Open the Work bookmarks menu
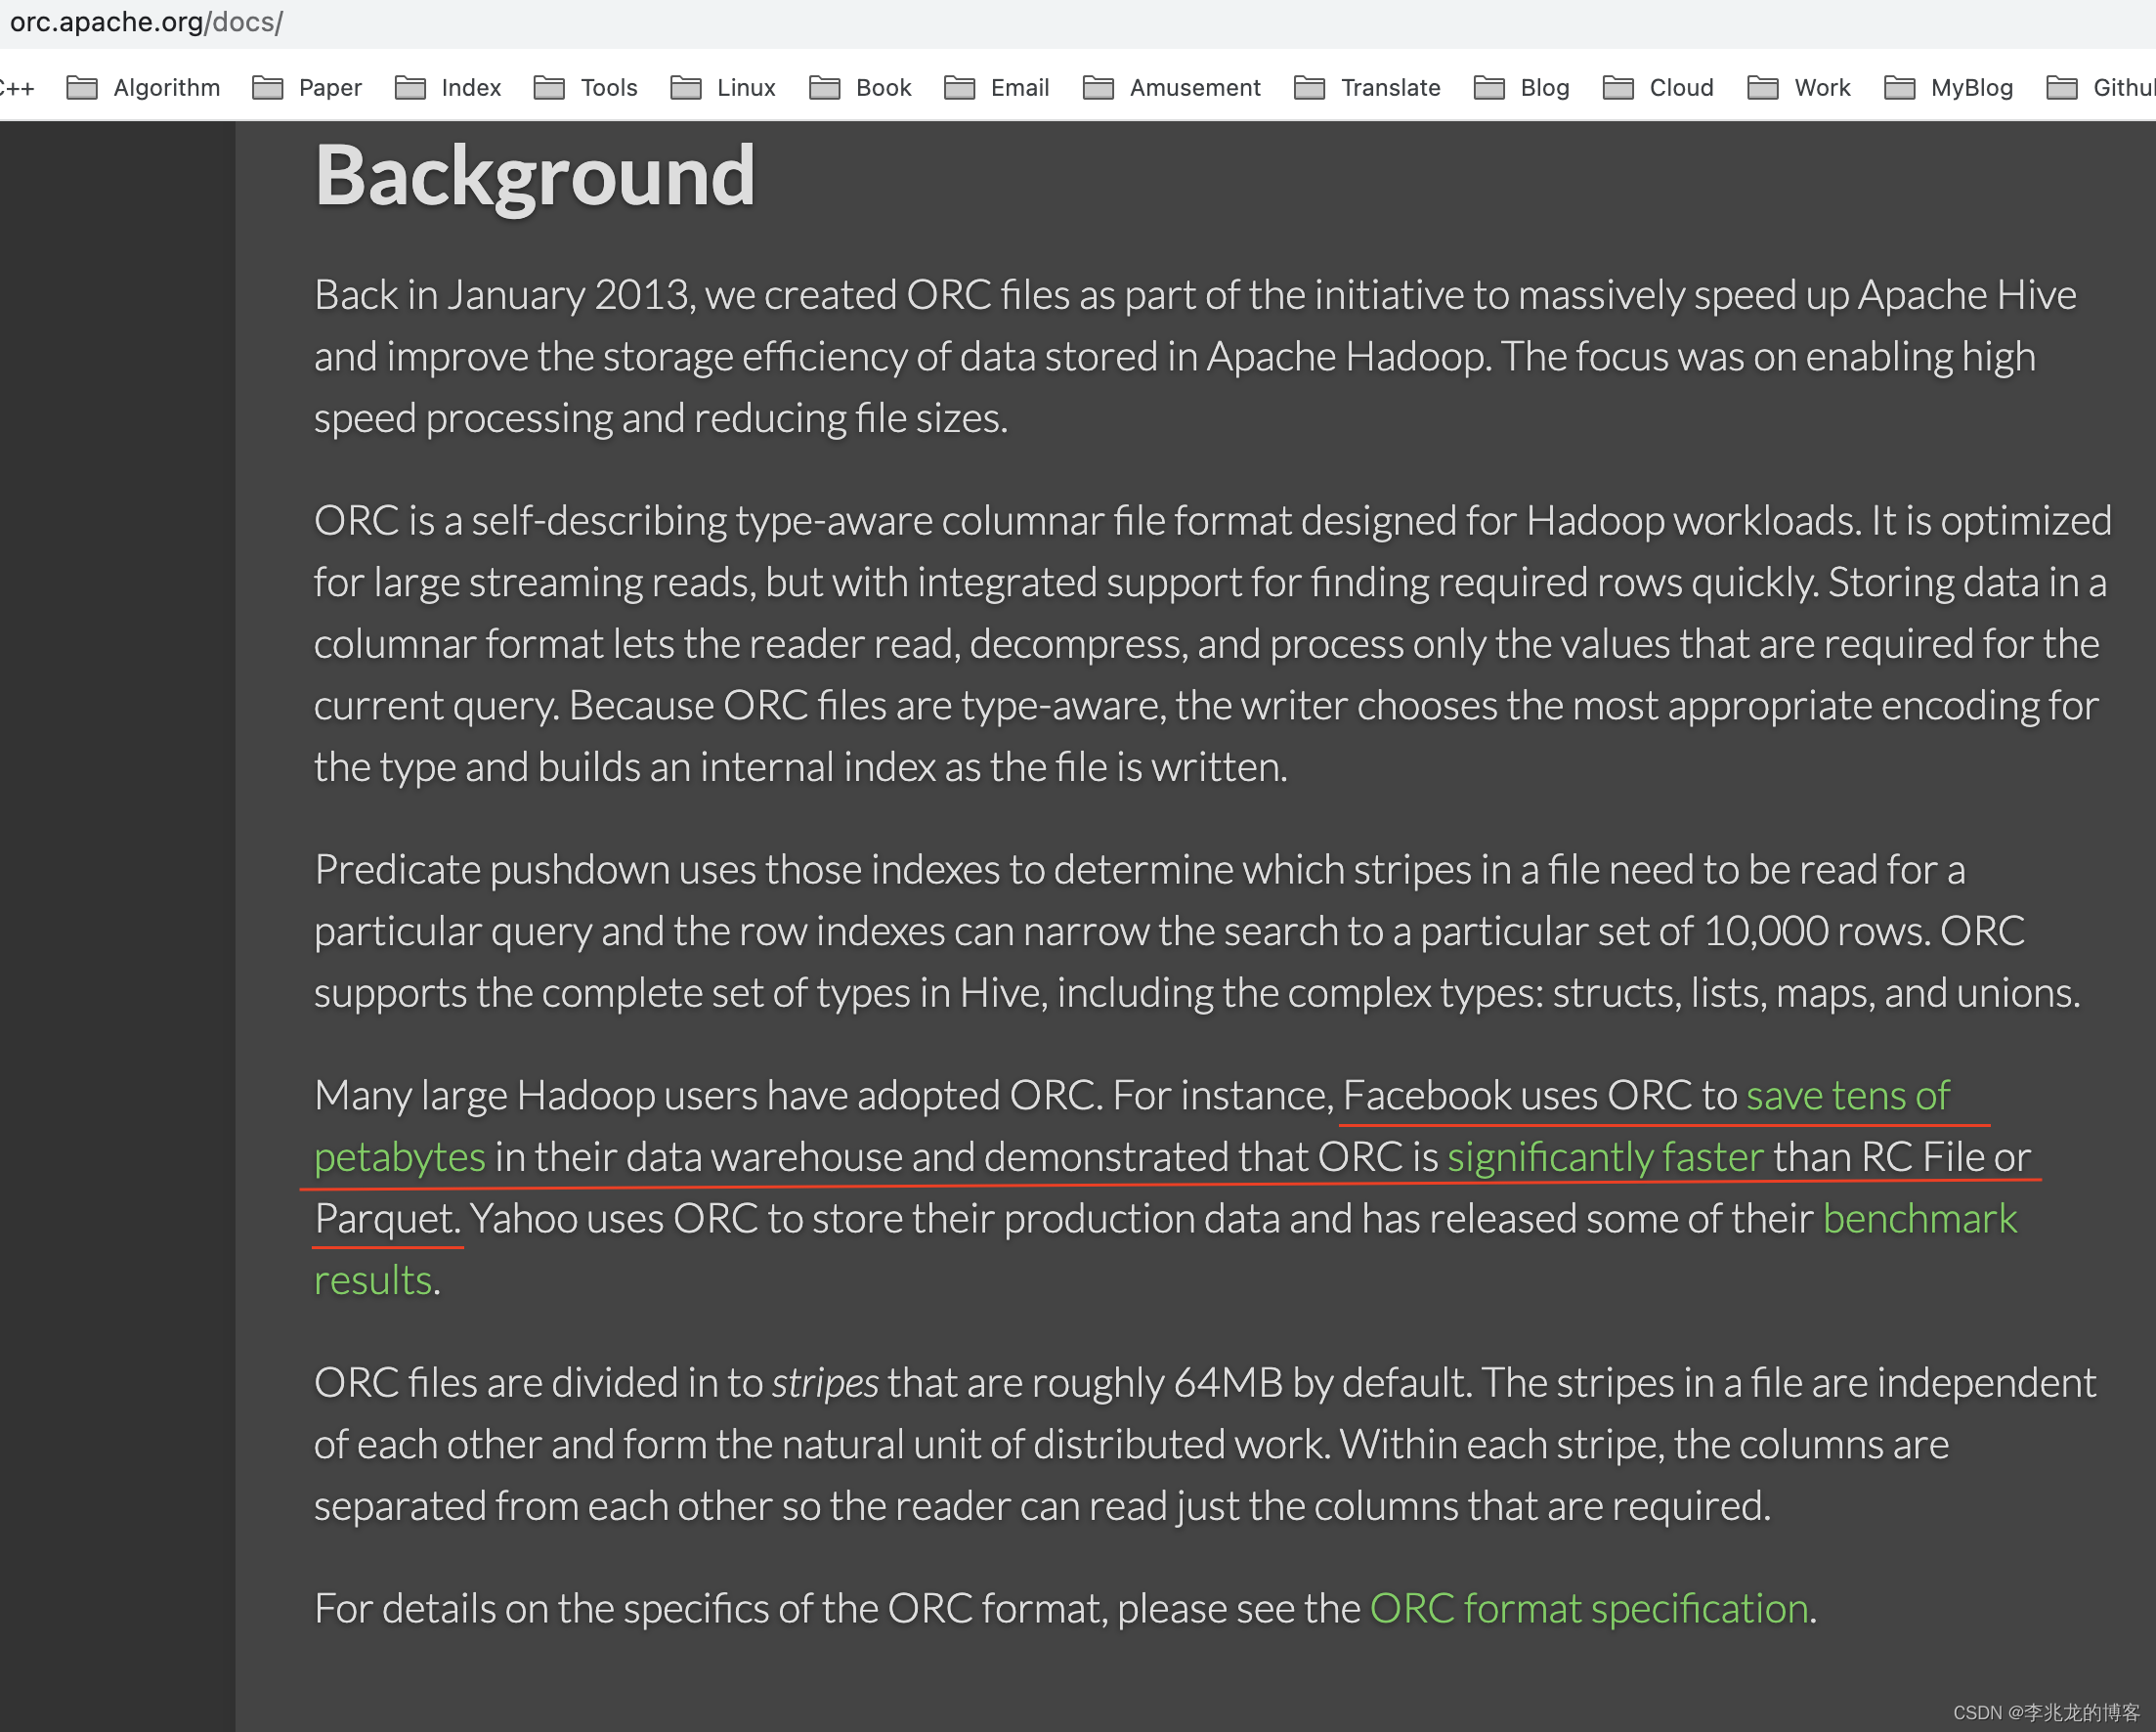 point(1799,88)
